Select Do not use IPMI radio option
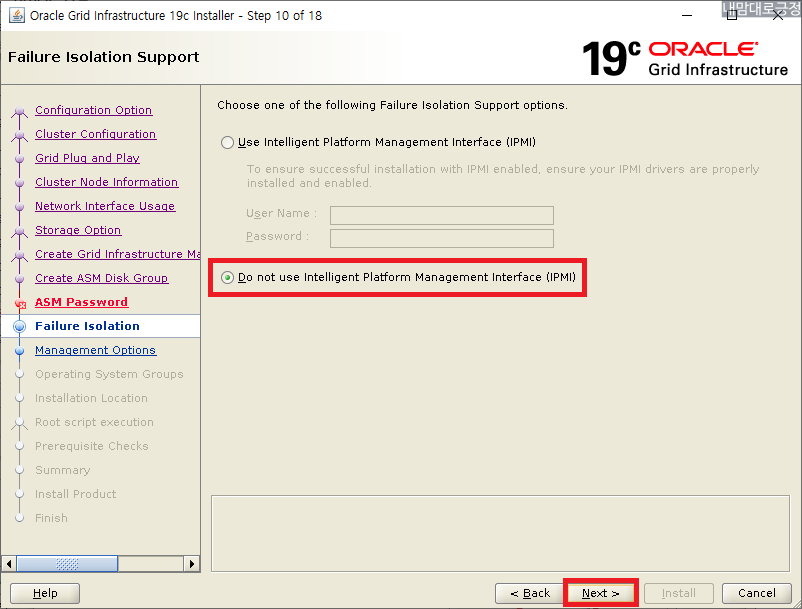Viewport: 802px width, 609px height. [227, 277]
